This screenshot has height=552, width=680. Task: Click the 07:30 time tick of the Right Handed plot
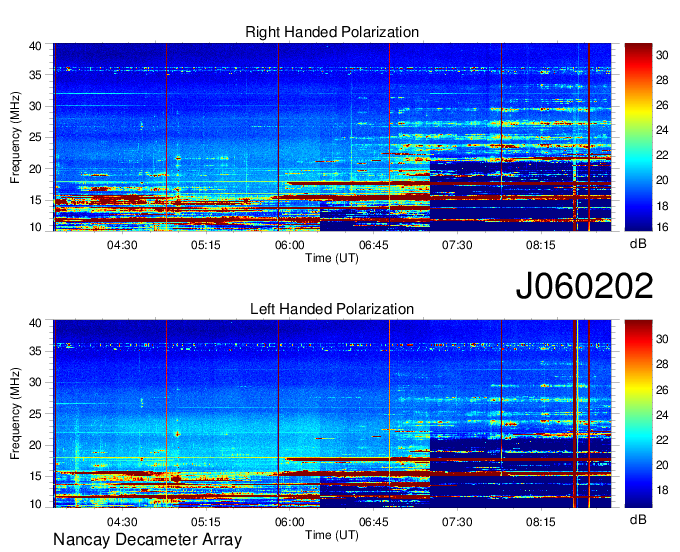(457, 245)
